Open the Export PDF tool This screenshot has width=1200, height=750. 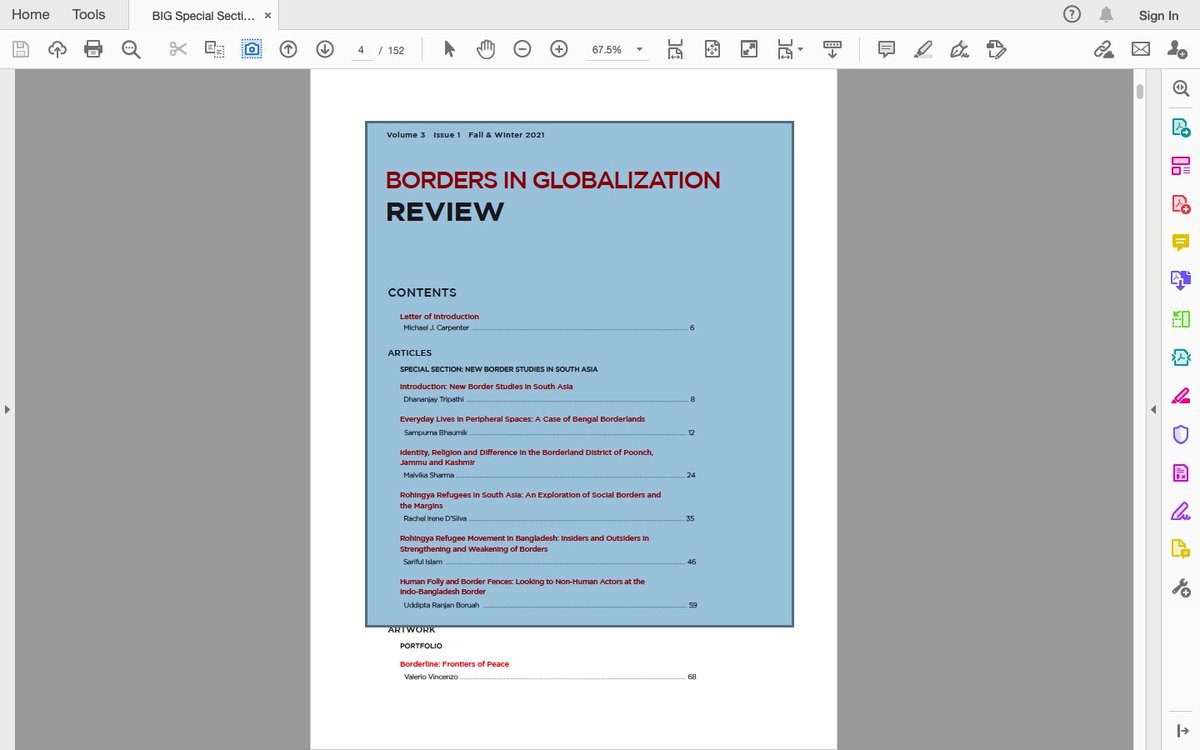pos(1181,127)
